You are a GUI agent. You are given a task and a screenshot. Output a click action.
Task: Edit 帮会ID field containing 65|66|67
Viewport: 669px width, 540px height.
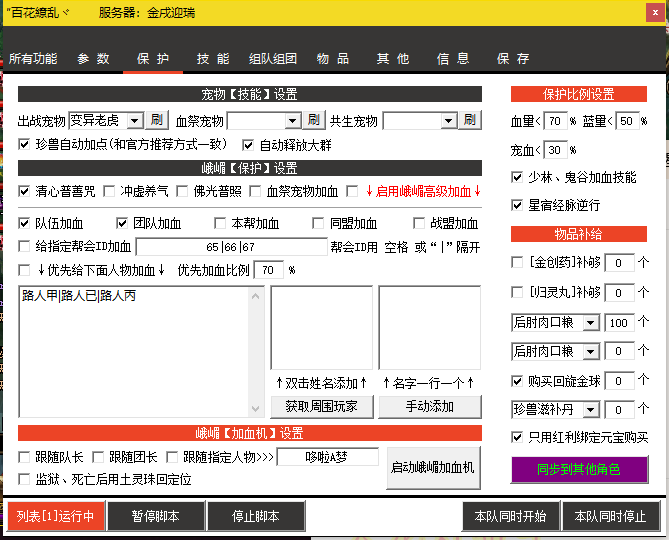tap(231, 247)
